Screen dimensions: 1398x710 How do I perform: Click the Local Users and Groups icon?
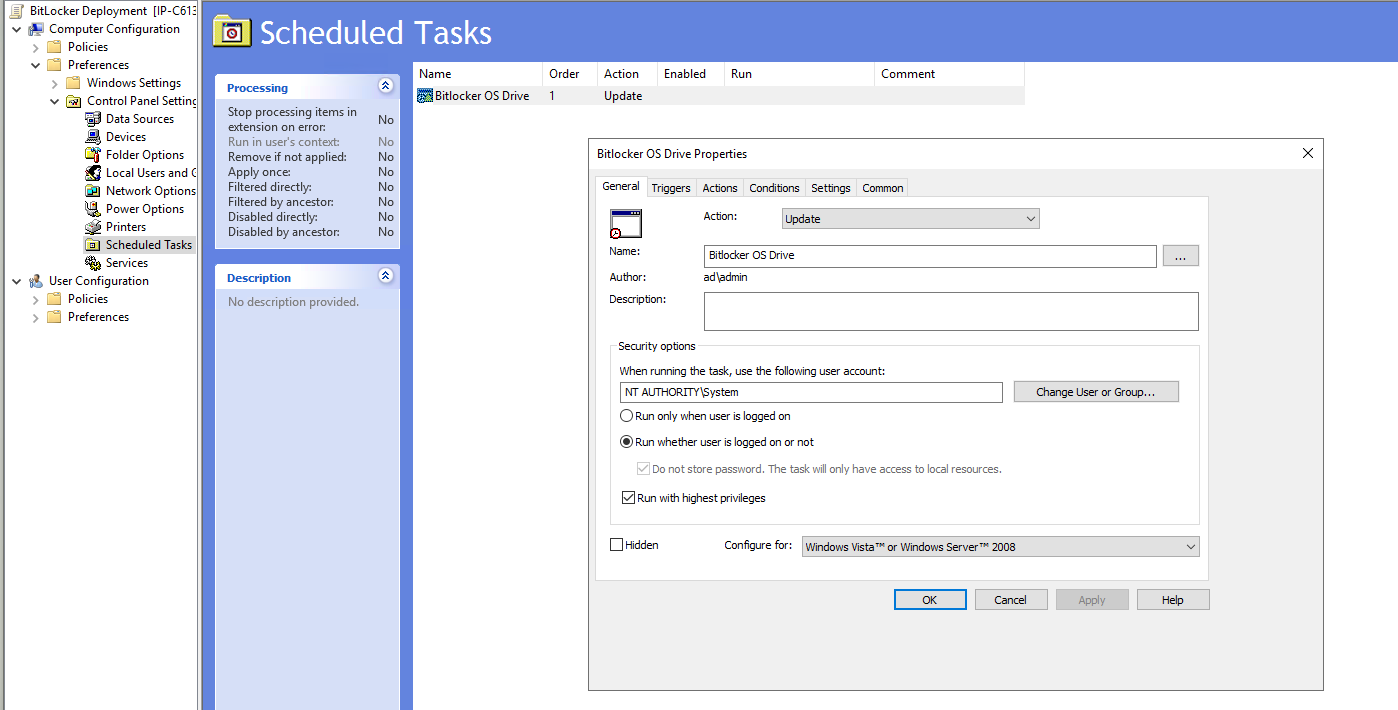coord(93,173)
